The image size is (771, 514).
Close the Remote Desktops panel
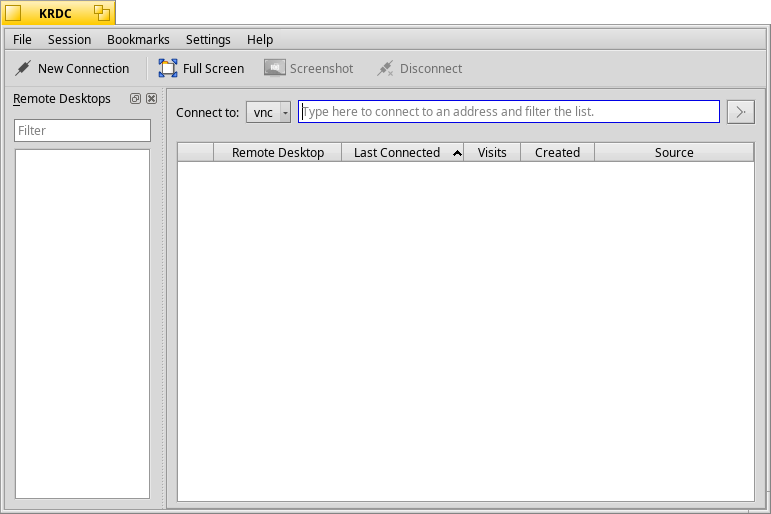[x=151, y=98]
